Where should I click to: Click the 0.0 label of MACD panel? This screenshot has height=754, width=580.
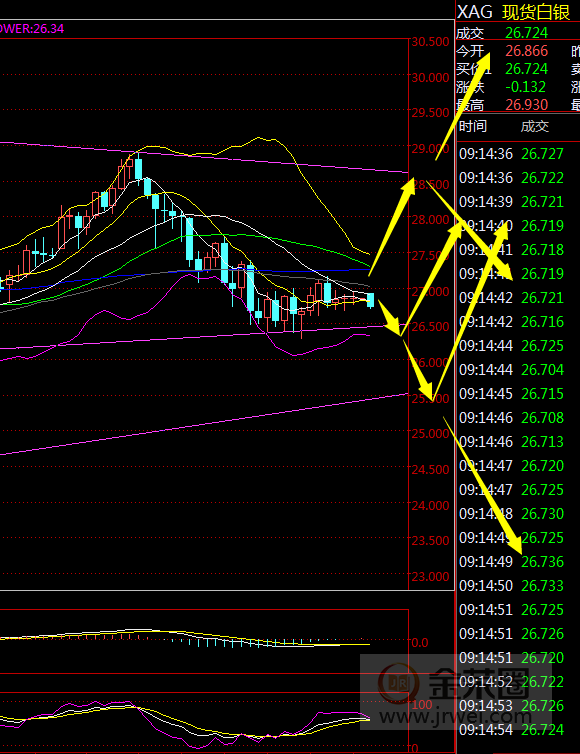point(419,642)
